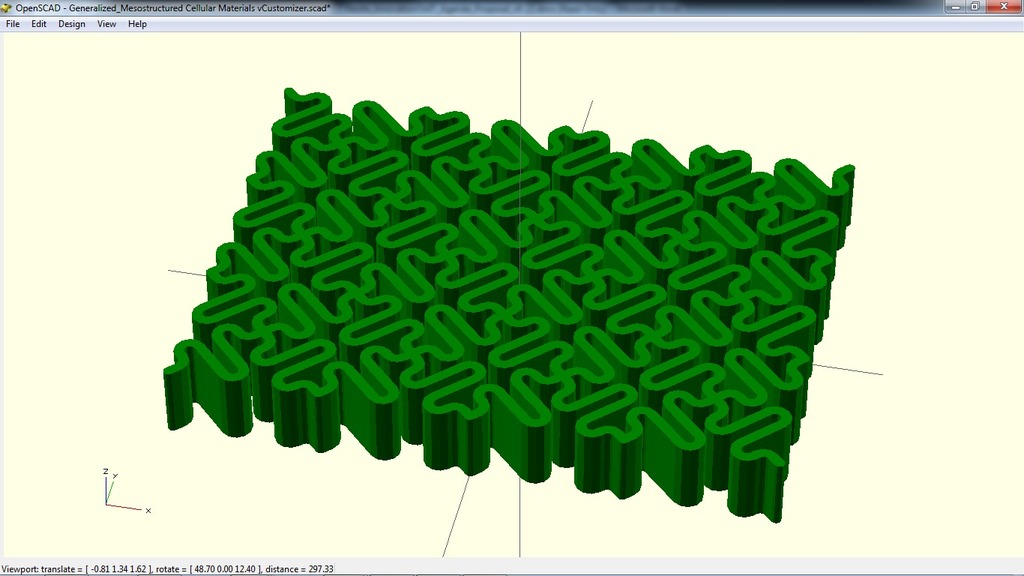Viewport: 1024px width, 576px height.
Task: Click the OpenSCAD app icon in title bar
Action: (x=7, y=8)
